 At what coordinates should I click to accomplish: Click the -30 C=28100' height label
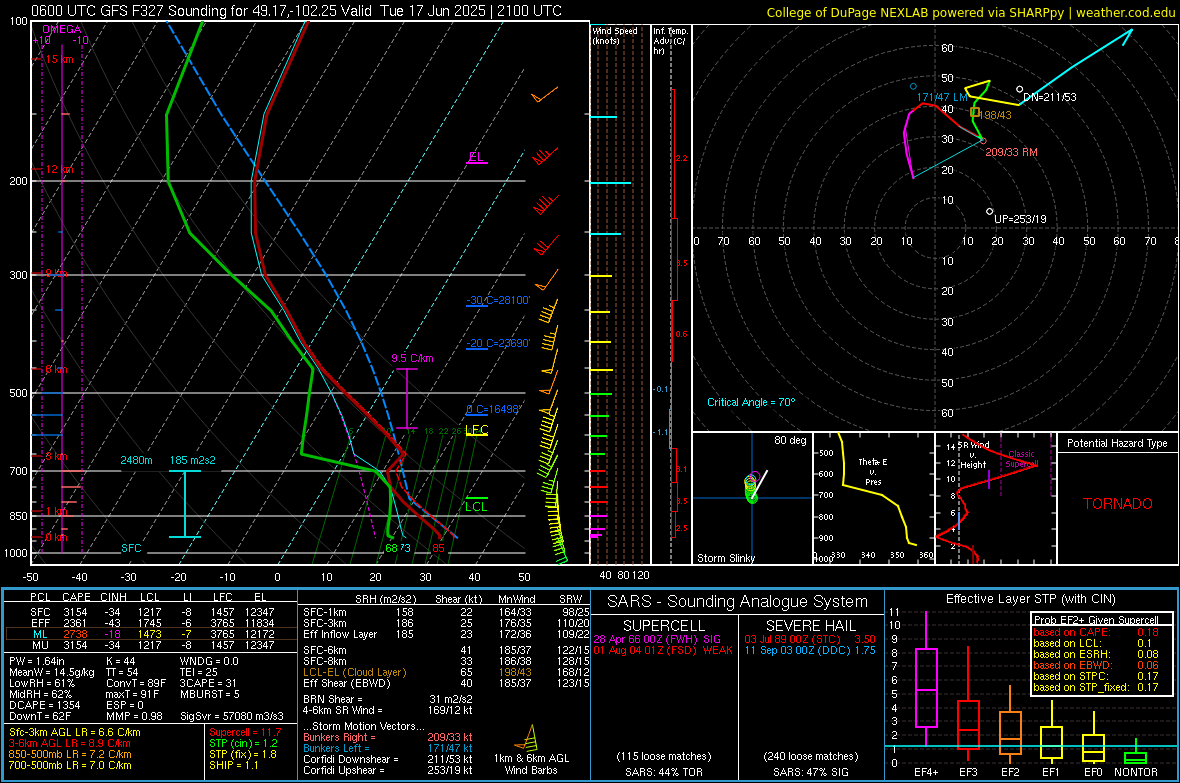coord(498,300)
